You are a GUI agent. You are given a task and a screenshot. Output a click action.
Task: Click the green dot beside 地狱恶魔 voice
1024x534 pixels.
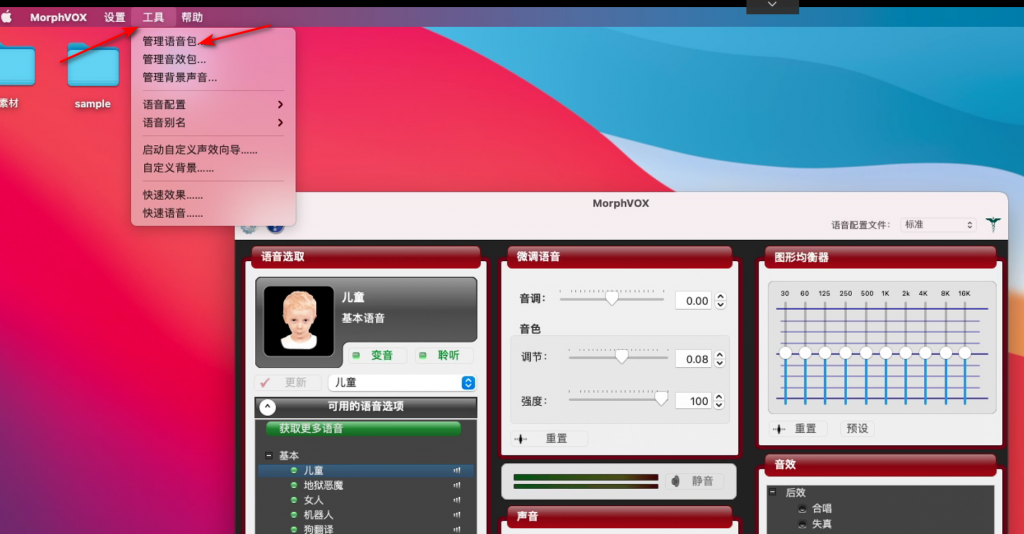tap(294, 485)
